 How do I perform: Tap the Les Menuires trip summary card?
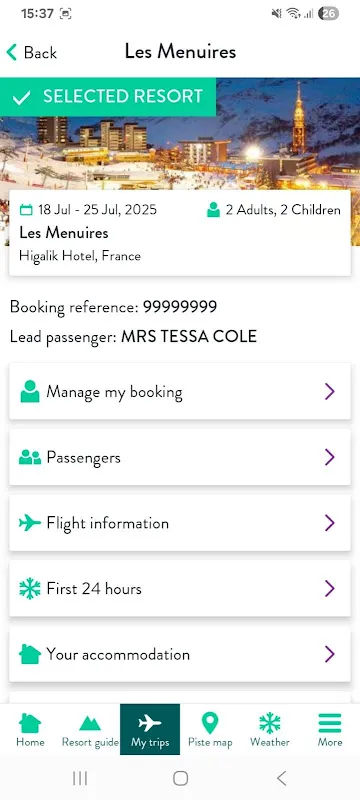pos(180,233)
